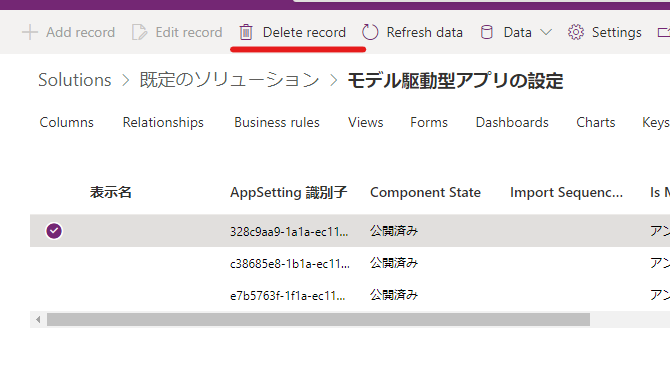Sort by the 表示名 column header
The image size is (670, 374).
click(x=111, y=192)
